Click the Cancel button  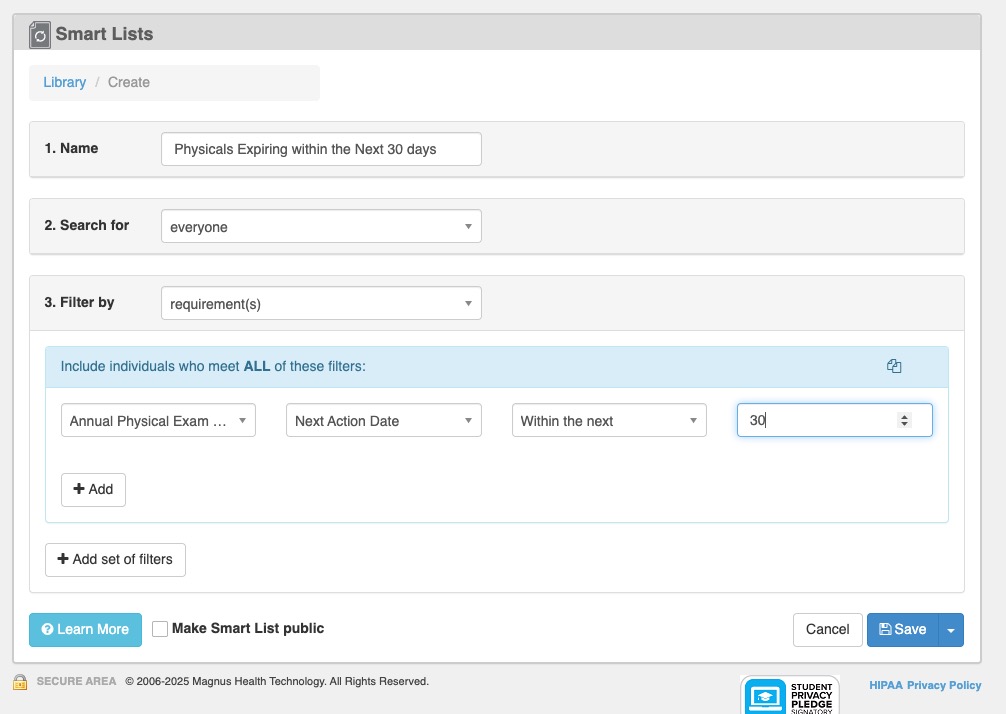[x=827, y=629]
